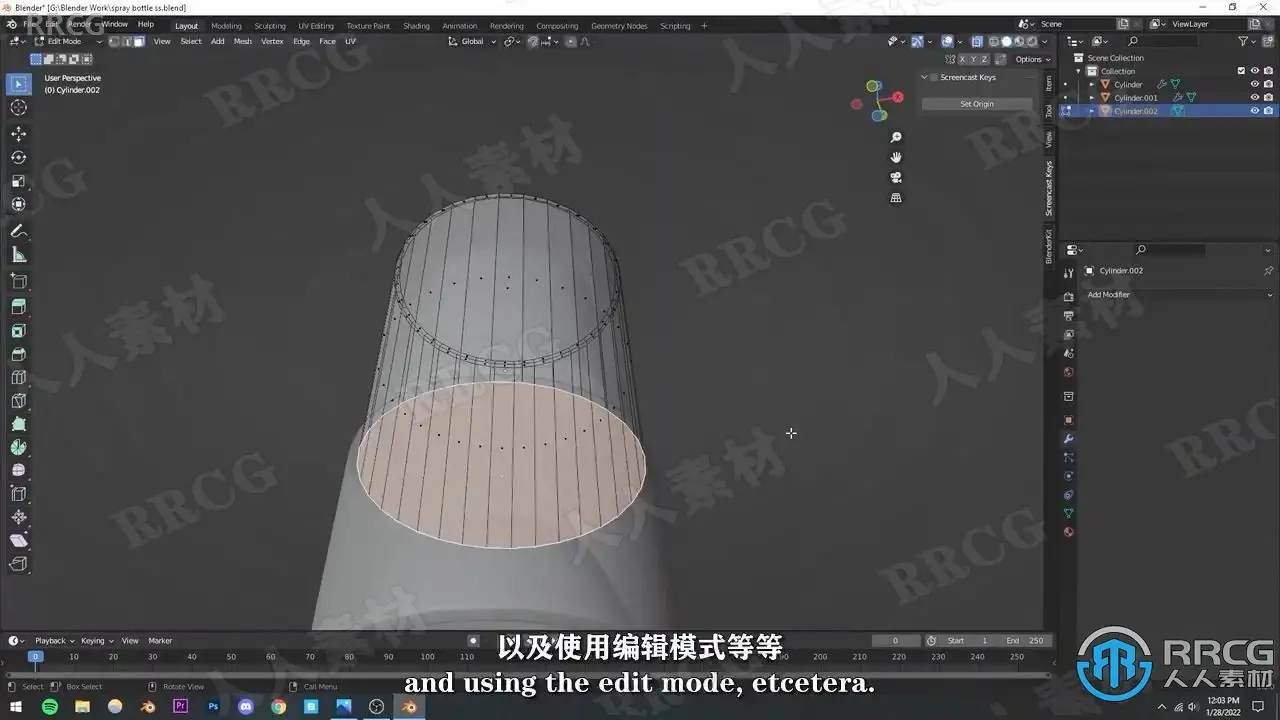Open the Global transform orientation dropdown

tap(472, 41)
